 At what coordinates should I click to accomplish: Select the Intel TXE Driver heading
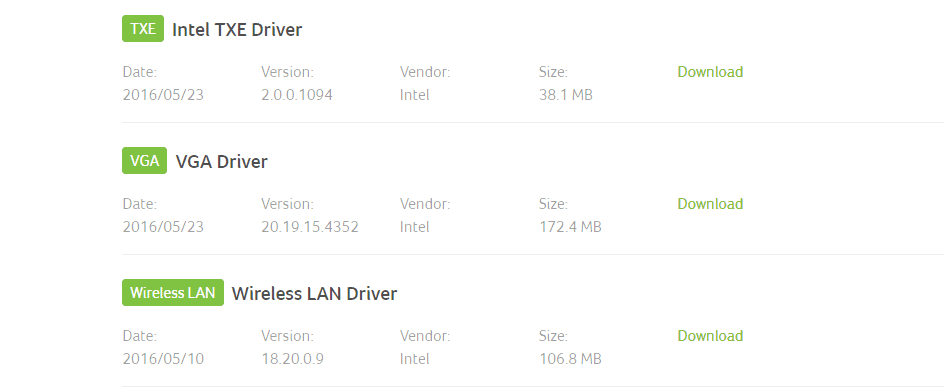[x=237, y=30]
